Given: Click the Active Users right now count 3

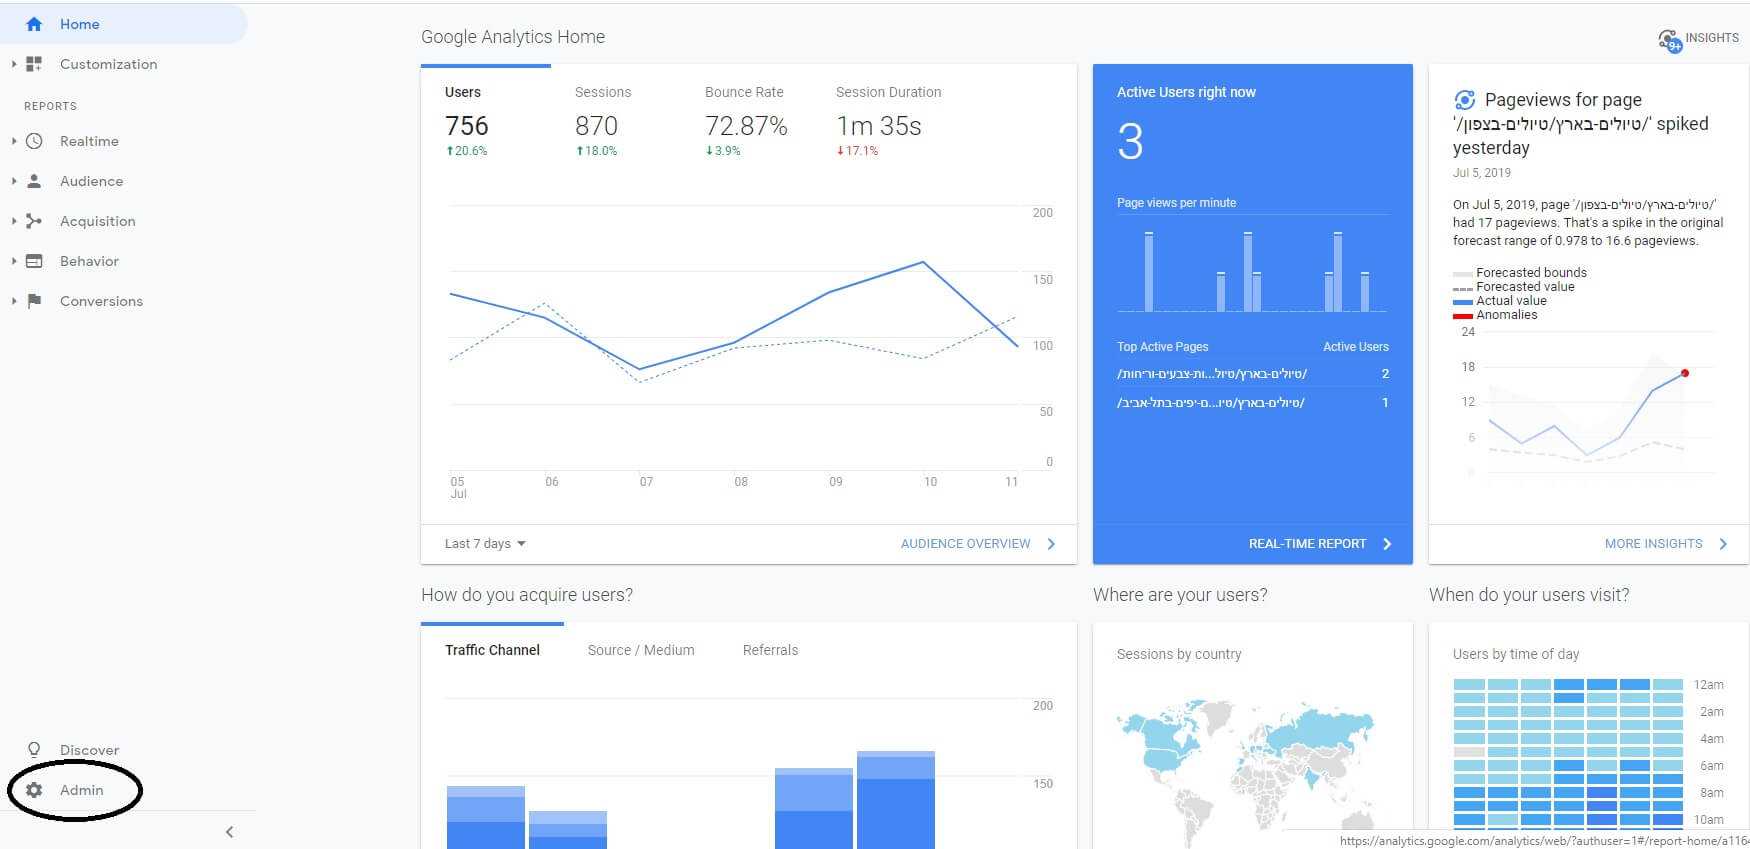Looking at the screenshot, I should coord(1130,141).
